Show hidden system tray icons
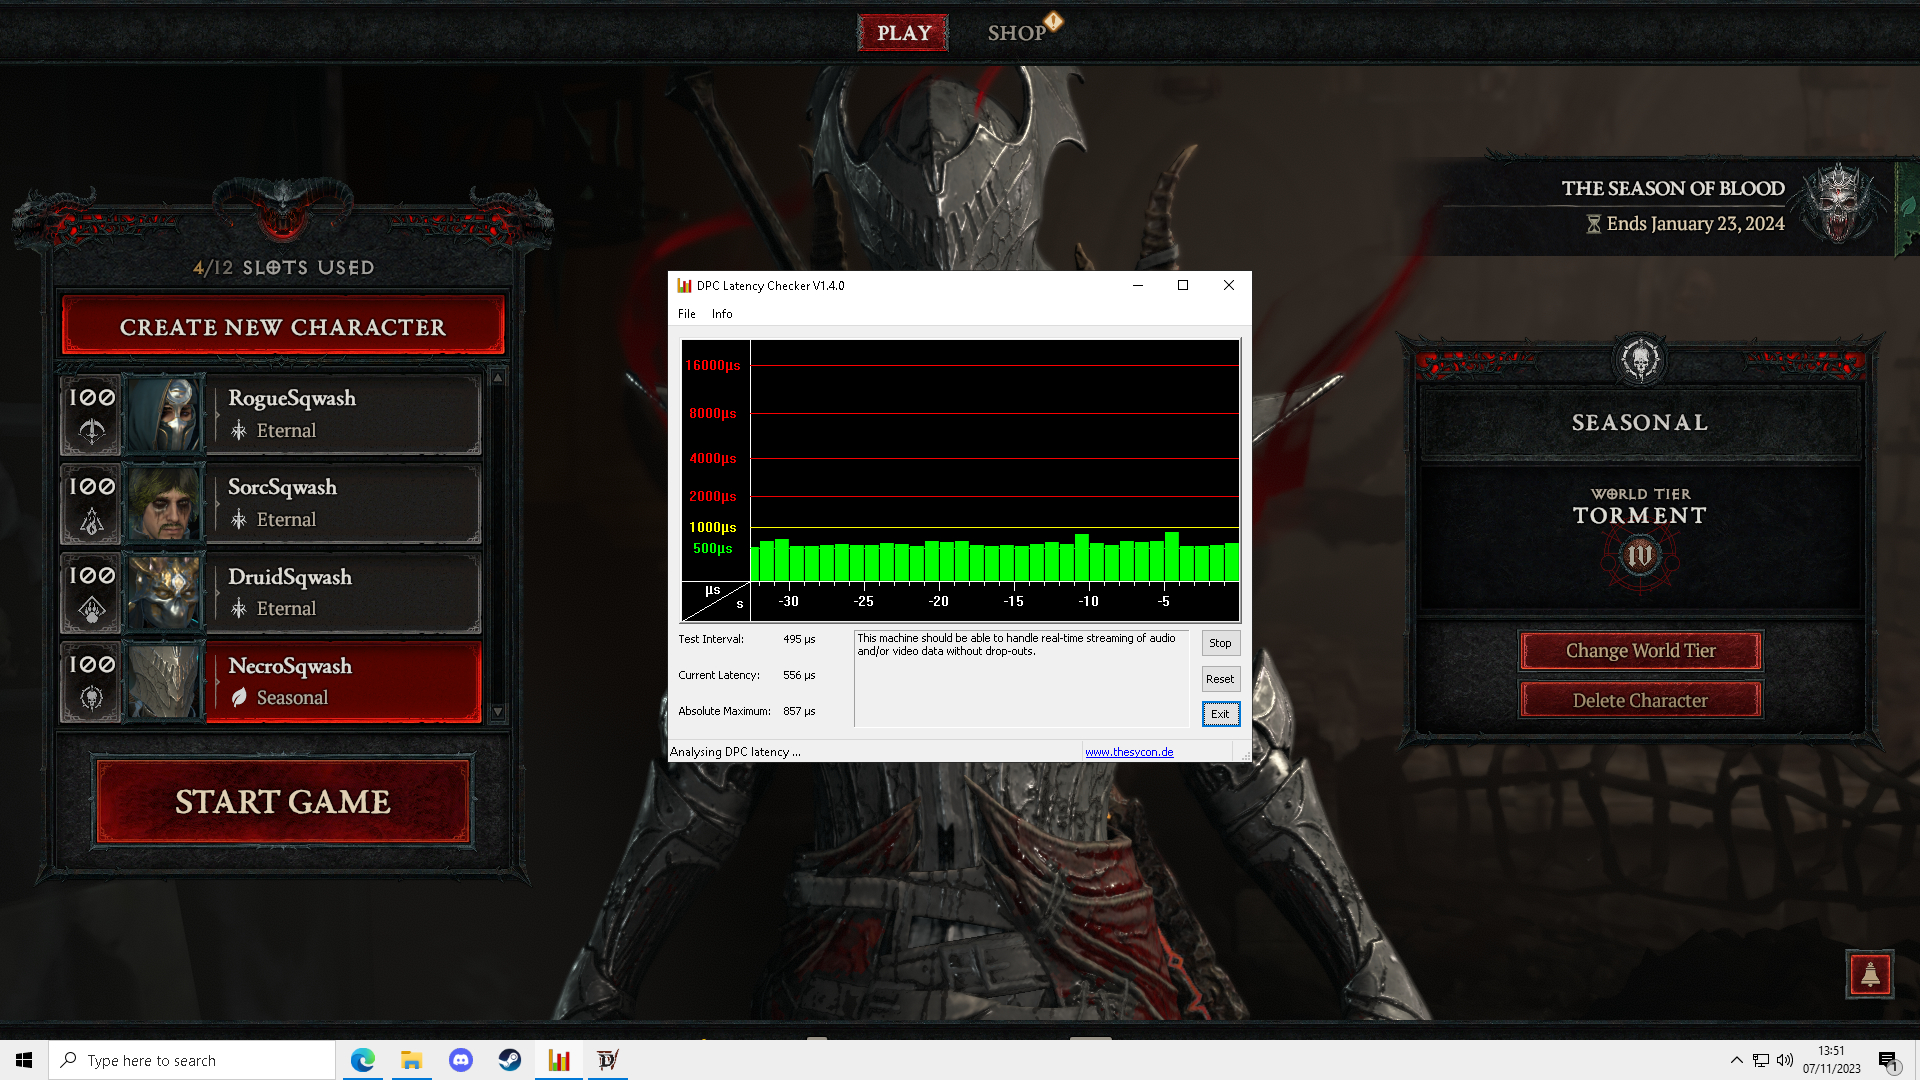The height and width of the screenshot is (1080, 1920). click(x=1736, y=1060)
